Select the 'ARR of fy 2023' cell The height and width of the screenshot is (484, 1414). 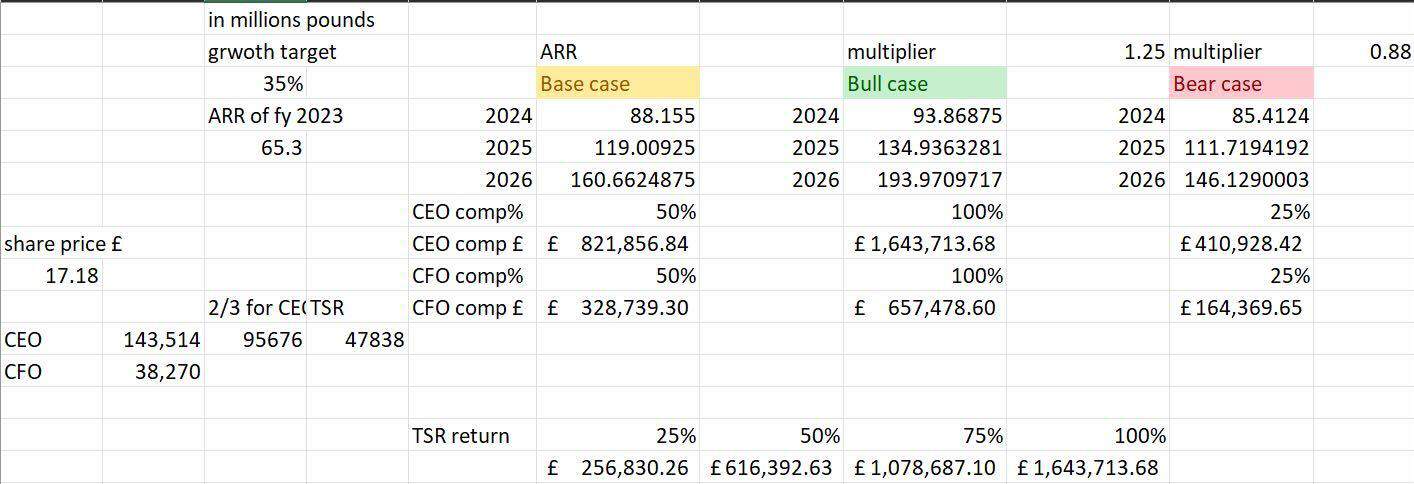tap(275, 116)
